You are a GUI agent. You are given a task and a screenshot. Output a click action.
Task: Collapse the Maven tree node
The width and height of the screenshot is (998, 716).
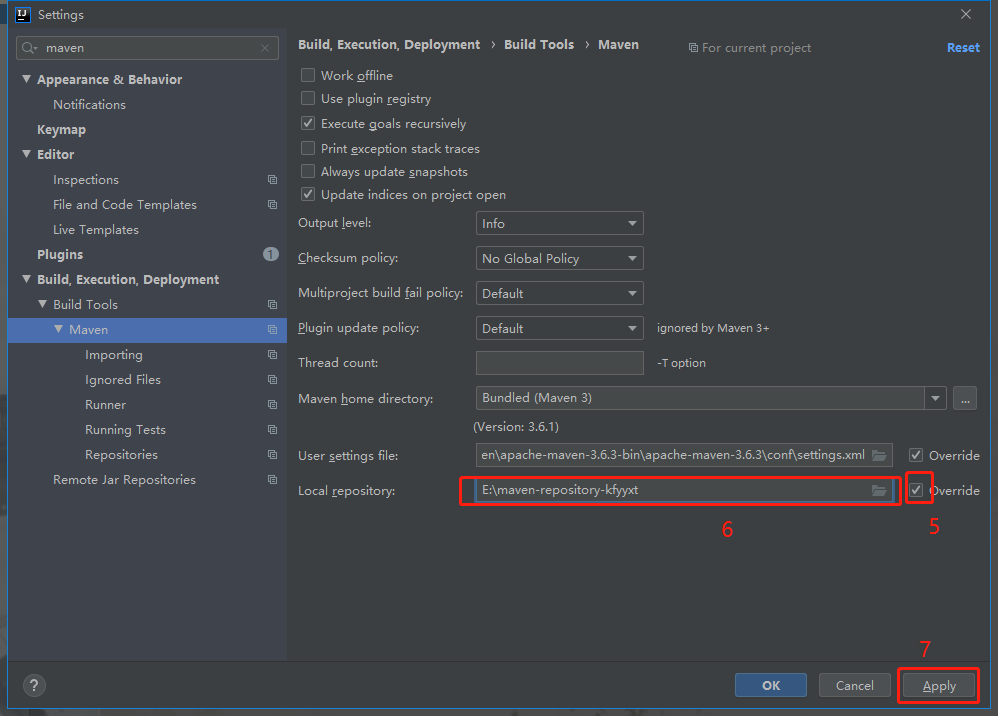(59, 329)
